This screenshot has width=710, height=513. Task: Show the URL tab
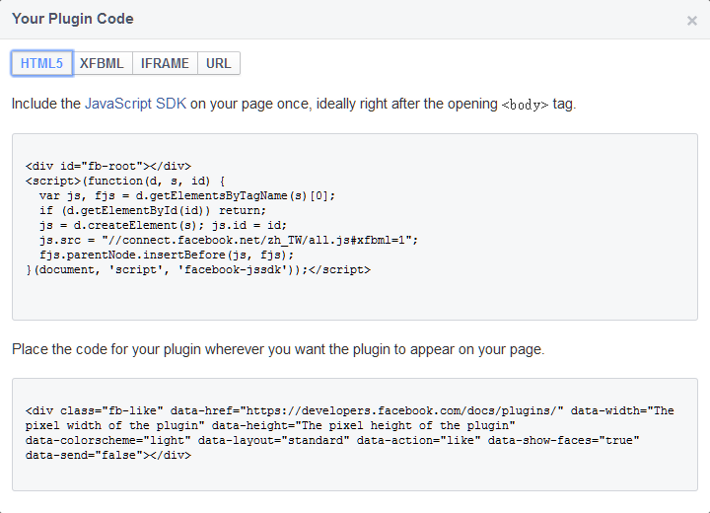pos(218,63)
